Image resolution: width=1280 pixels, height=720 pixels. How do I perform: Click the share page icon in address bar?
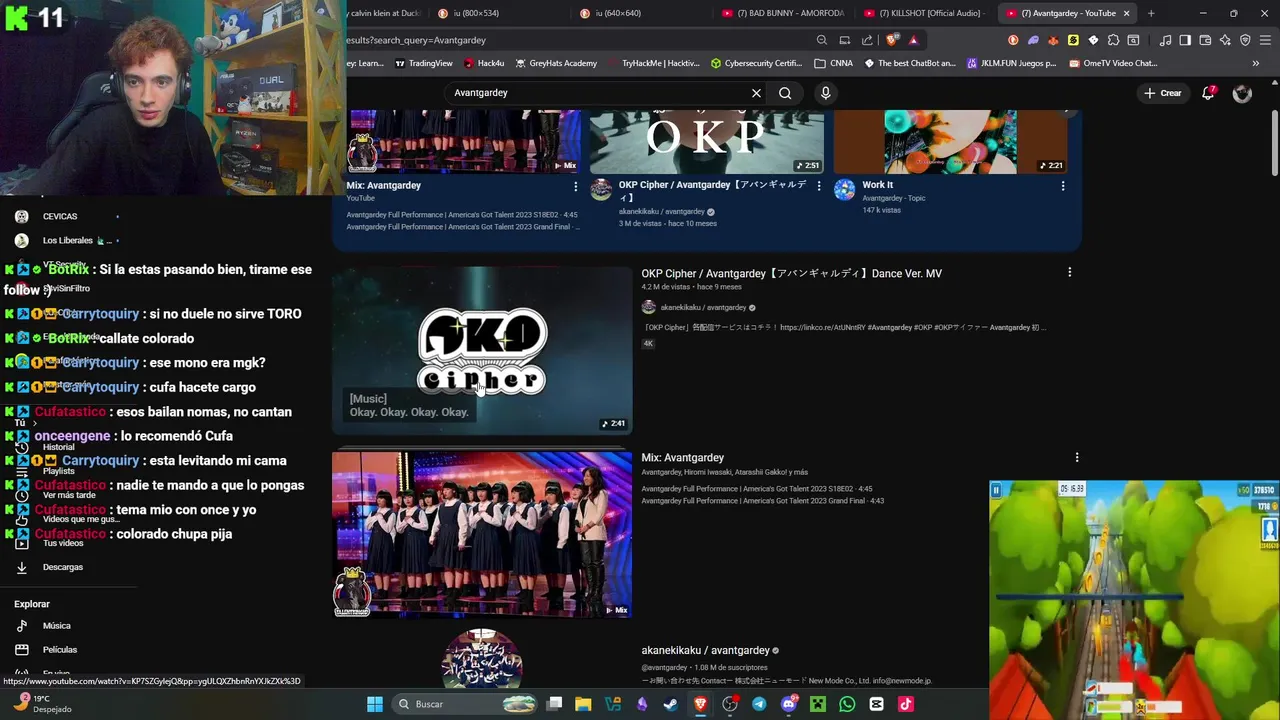tap(867, 40)
